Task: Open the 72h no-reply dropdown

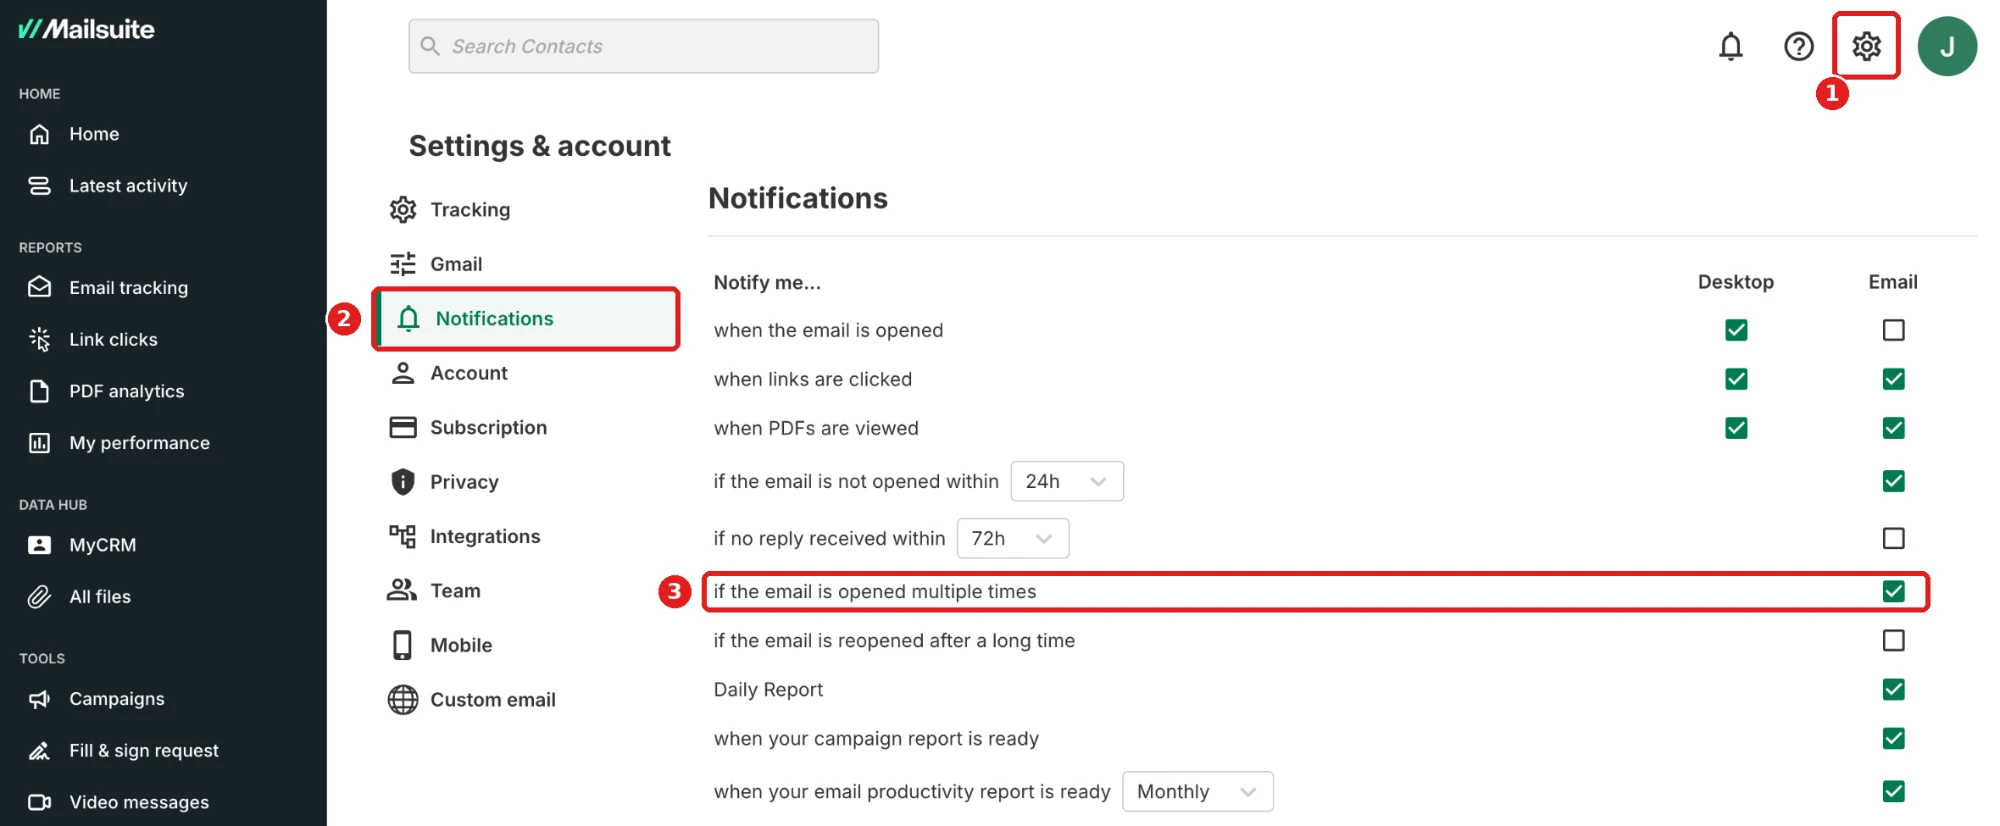Action: point(1013,538)
